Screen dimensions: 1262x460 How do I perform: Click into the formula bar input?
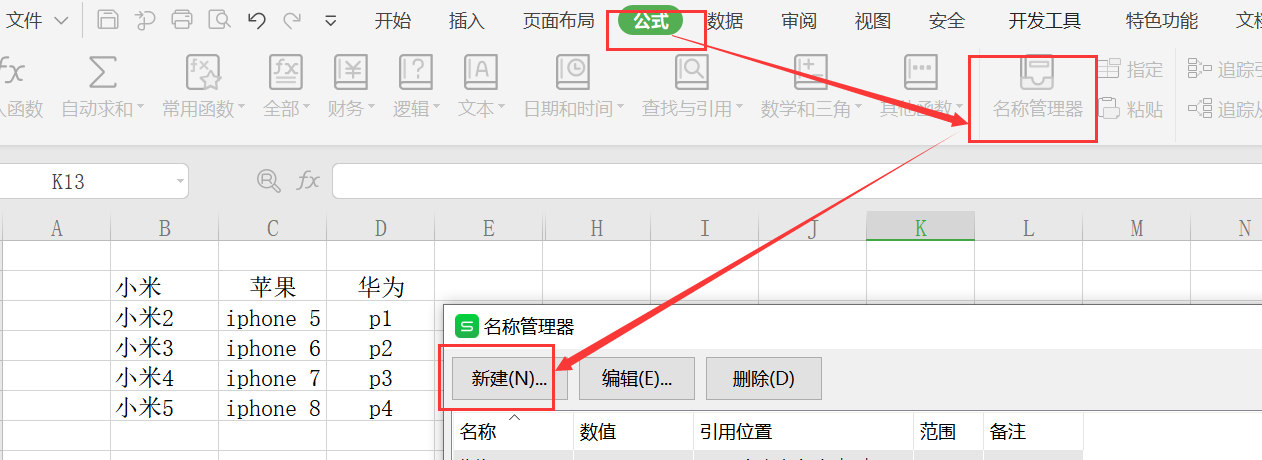[x=797, y=181]
